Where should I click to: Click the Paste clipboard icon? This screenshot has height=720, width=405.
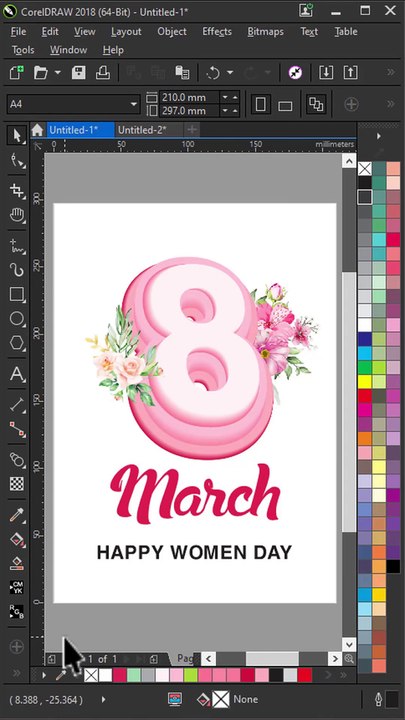tap(182, 73)
